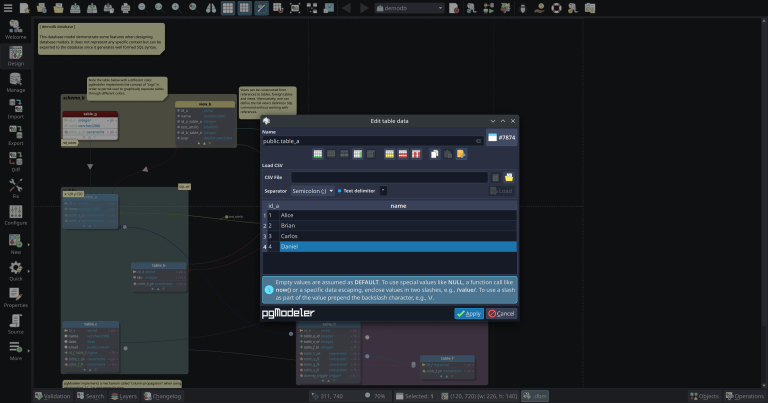The image size is (768, 403).
Task: Click the #7874 table color swatch
Action: click(x=502, y=138)
